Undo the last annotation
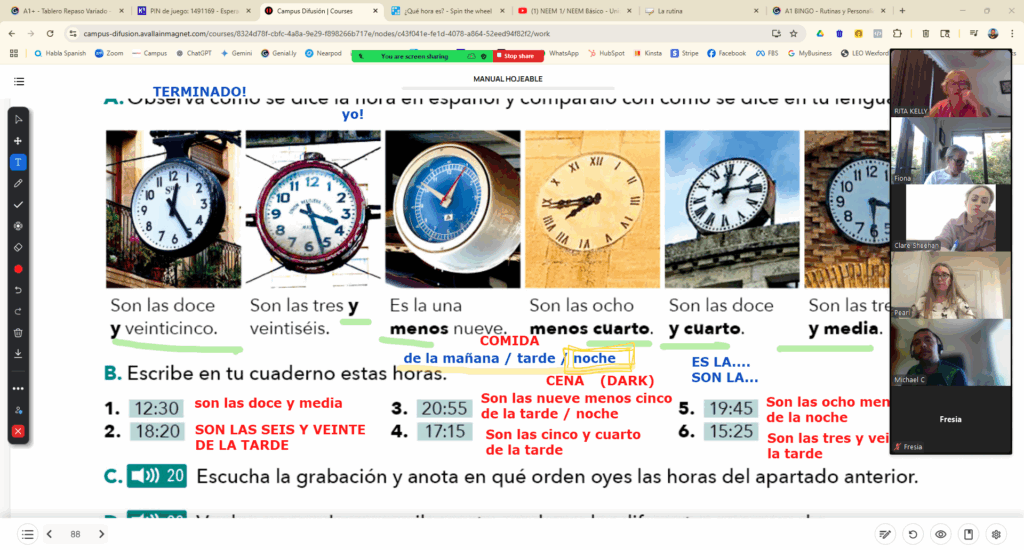Viewport: 1024px width, 550px height. click(x=18, y=290)
